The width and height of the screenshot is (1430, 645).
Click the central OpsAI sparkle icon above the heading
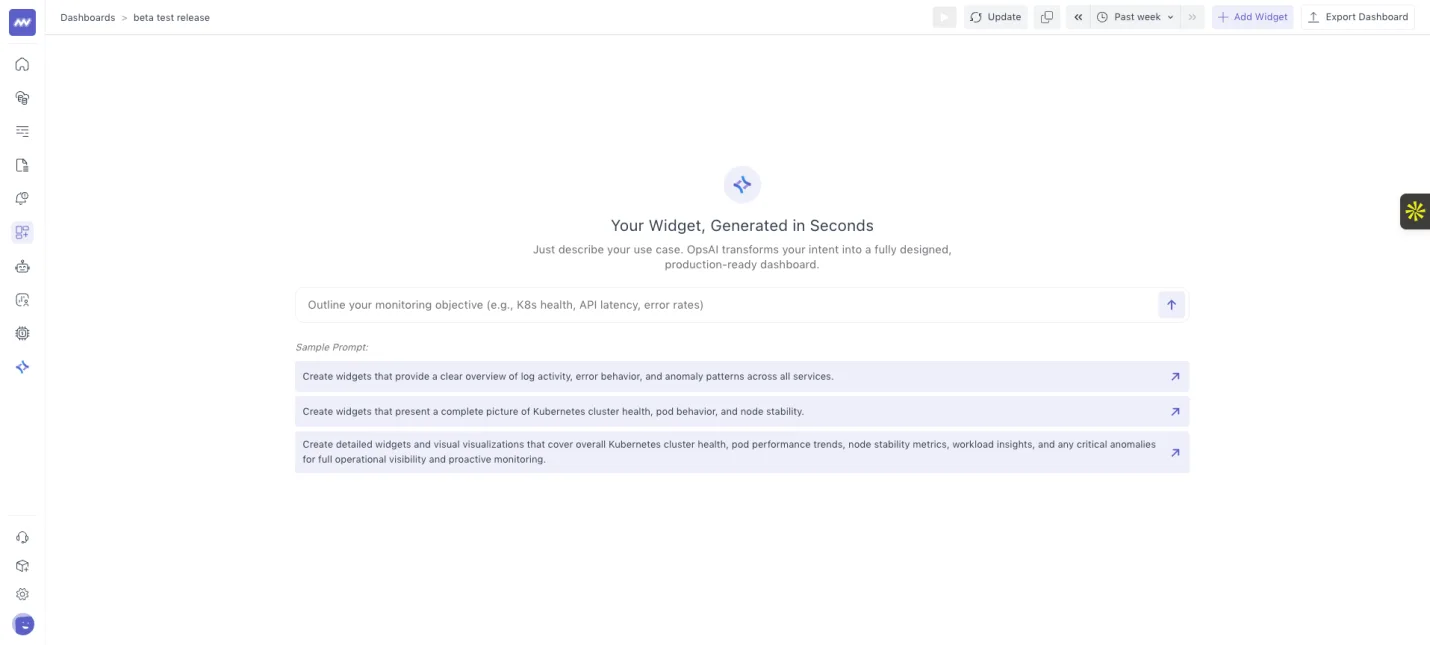[742, 185]
